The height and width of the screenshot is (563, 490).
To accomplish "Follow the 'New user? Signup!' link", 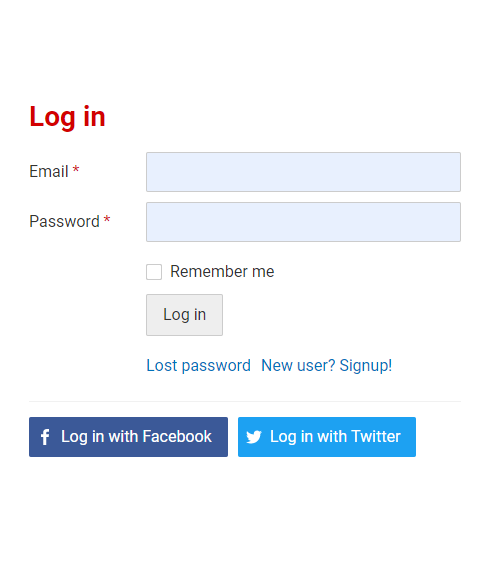I will click(x=326, y=366).
